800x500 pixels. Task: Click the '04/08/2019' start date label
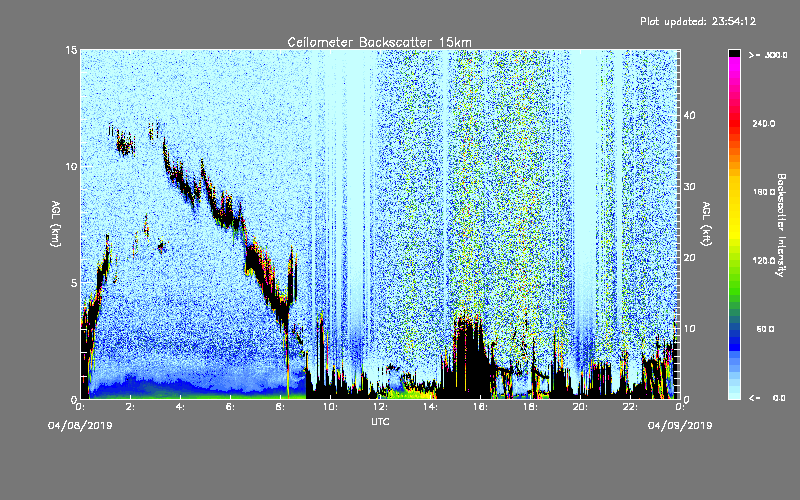[x=80, y=426]
